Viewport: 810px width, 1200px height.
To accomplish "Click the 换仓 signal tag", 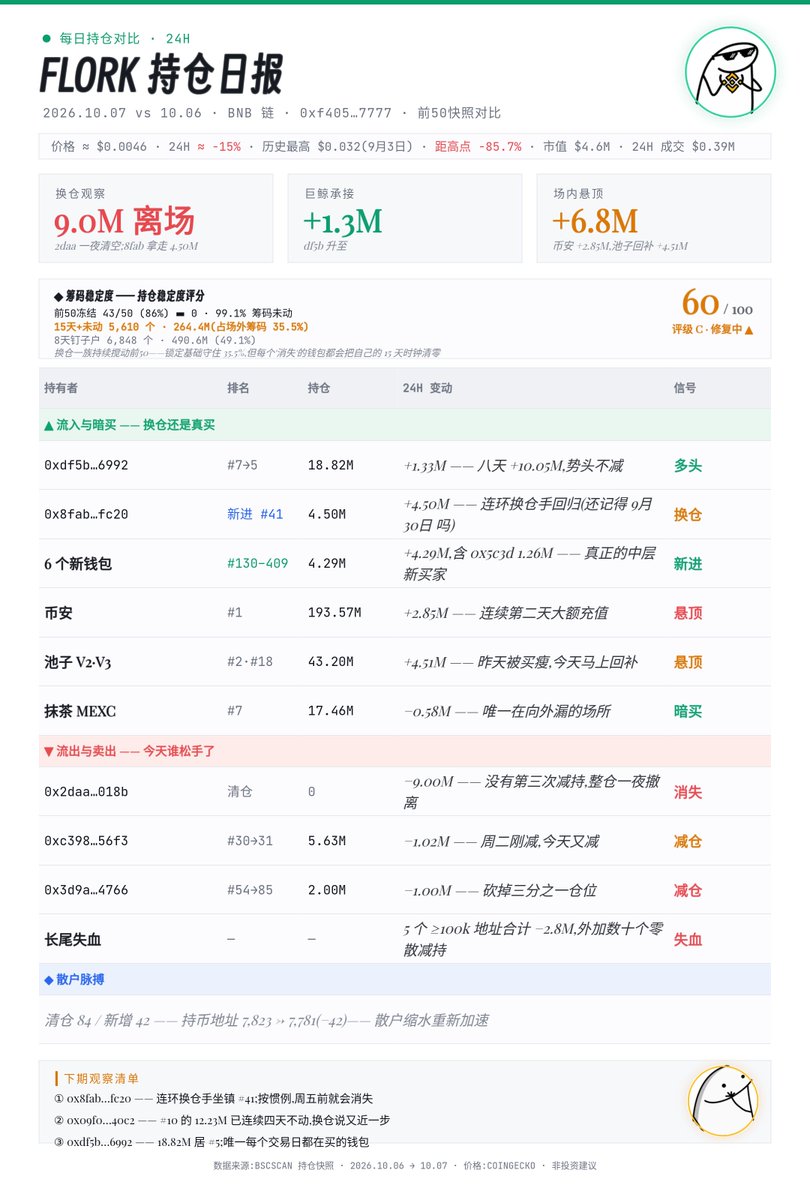I will pyautogui.click(x=688, y=514).
